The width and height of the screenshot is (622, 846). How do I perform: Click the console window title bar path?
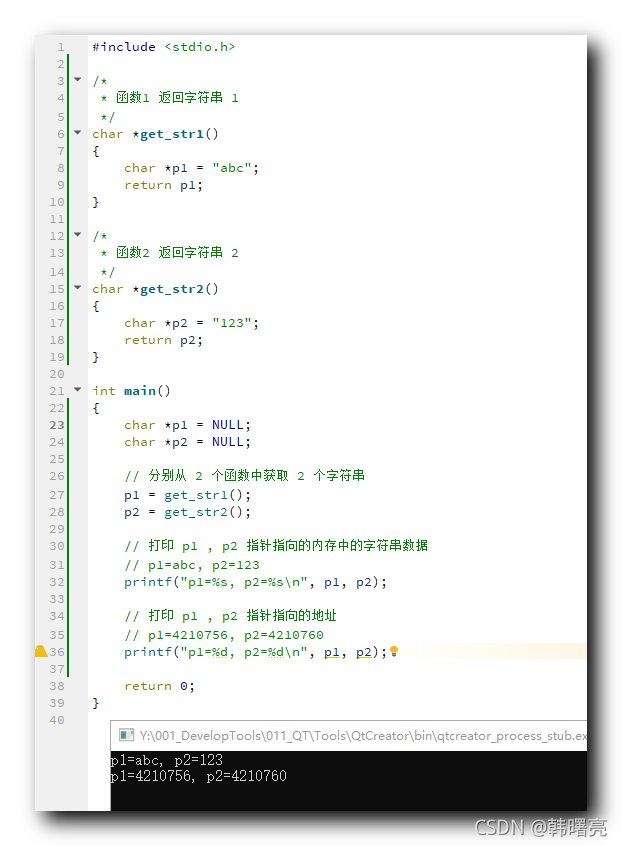[363, 735]
